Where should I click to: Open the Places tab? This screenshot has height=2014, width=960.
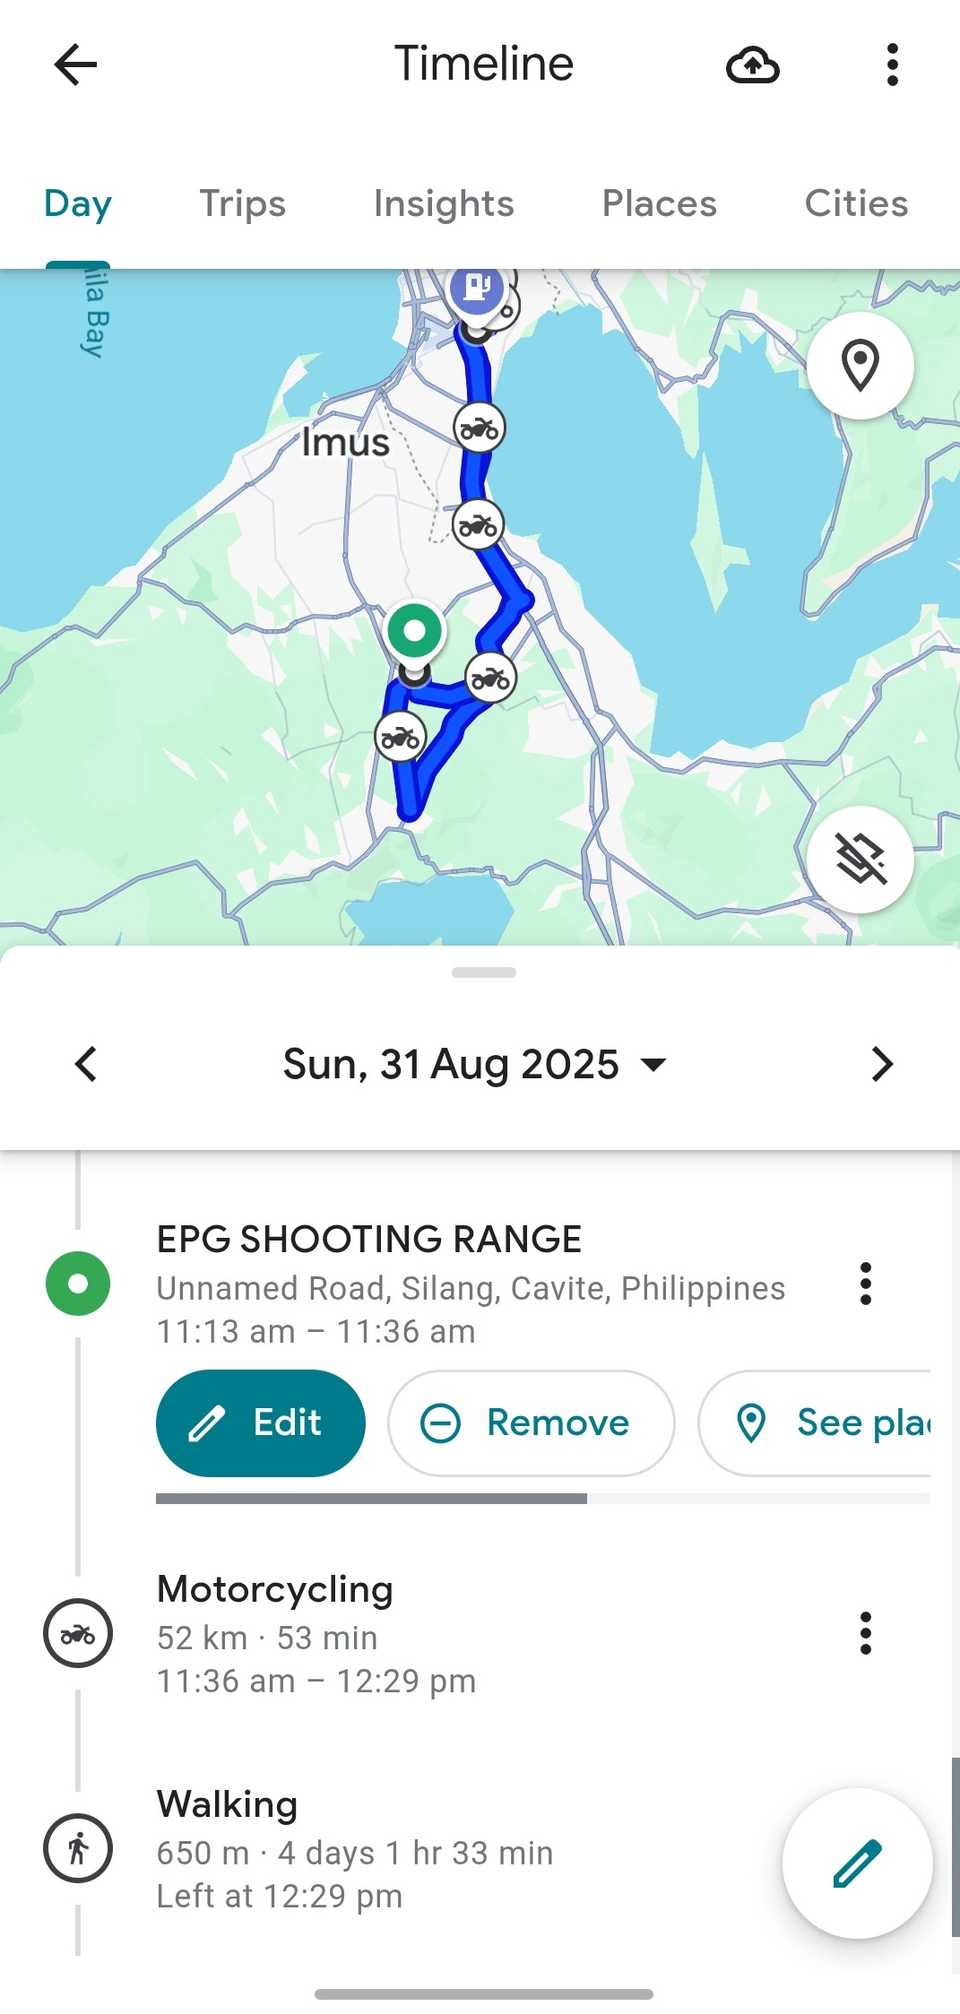pyautogui.click(x=659, y=204)
